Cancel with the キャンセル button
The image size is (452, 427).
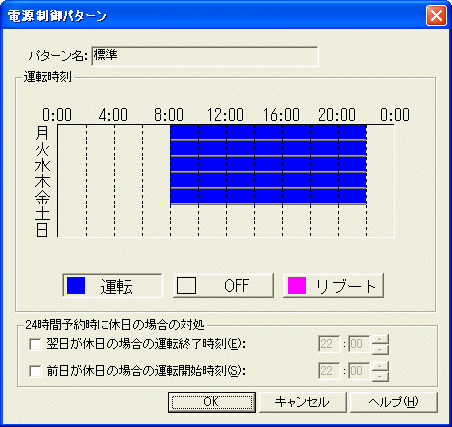pyautogui.click(x=303, y=402)
